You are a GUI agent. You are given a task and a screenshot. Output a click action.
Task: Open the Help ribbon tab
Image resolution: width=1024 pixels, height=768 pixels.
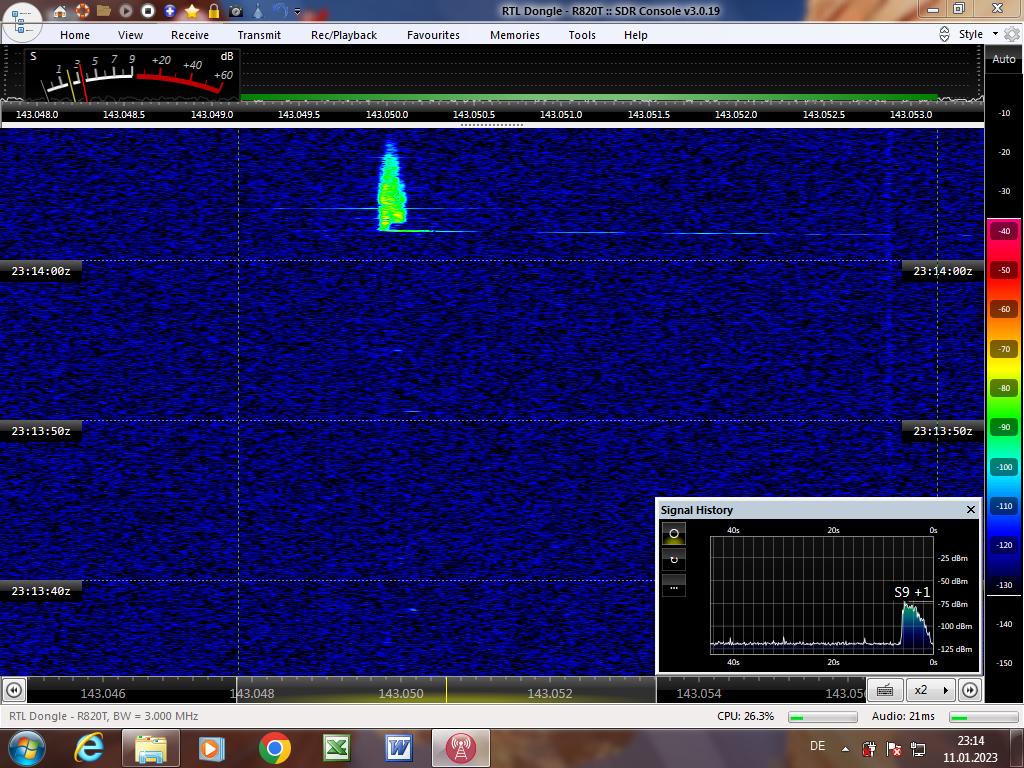pyautogui.click(x=635, y=35)
